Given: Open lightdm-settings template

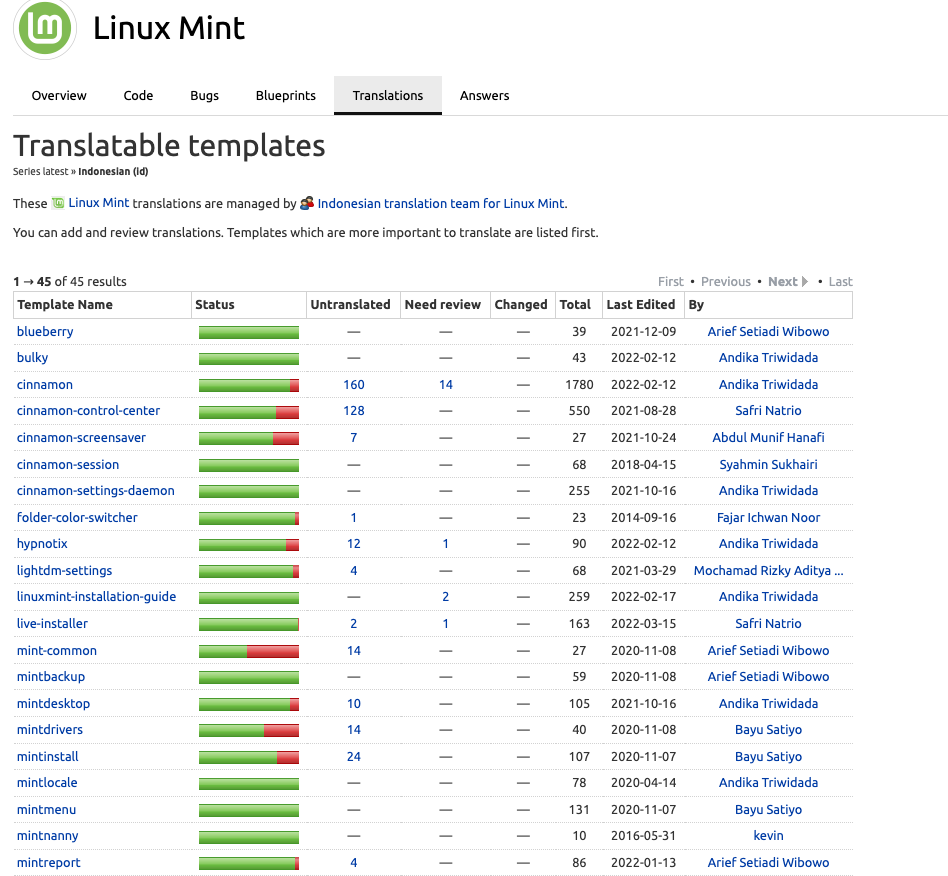Looking at the screenshot, I should pos(64,571).
